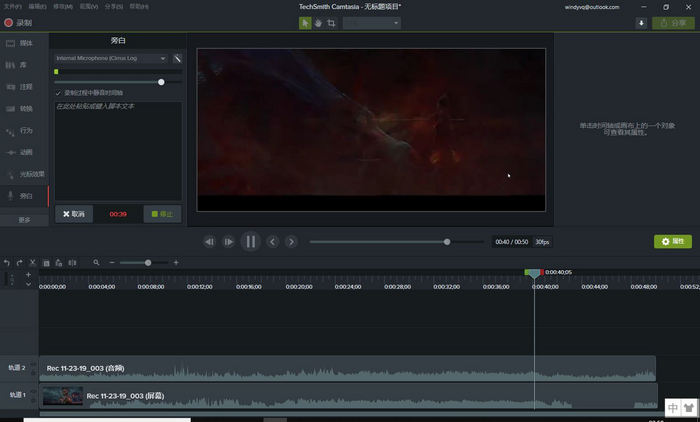Screen dimensions: 700x422
Task: Select the Rec 11-23-19_003 screen clip
Action: pyautogui.click(x=349, y=396)
